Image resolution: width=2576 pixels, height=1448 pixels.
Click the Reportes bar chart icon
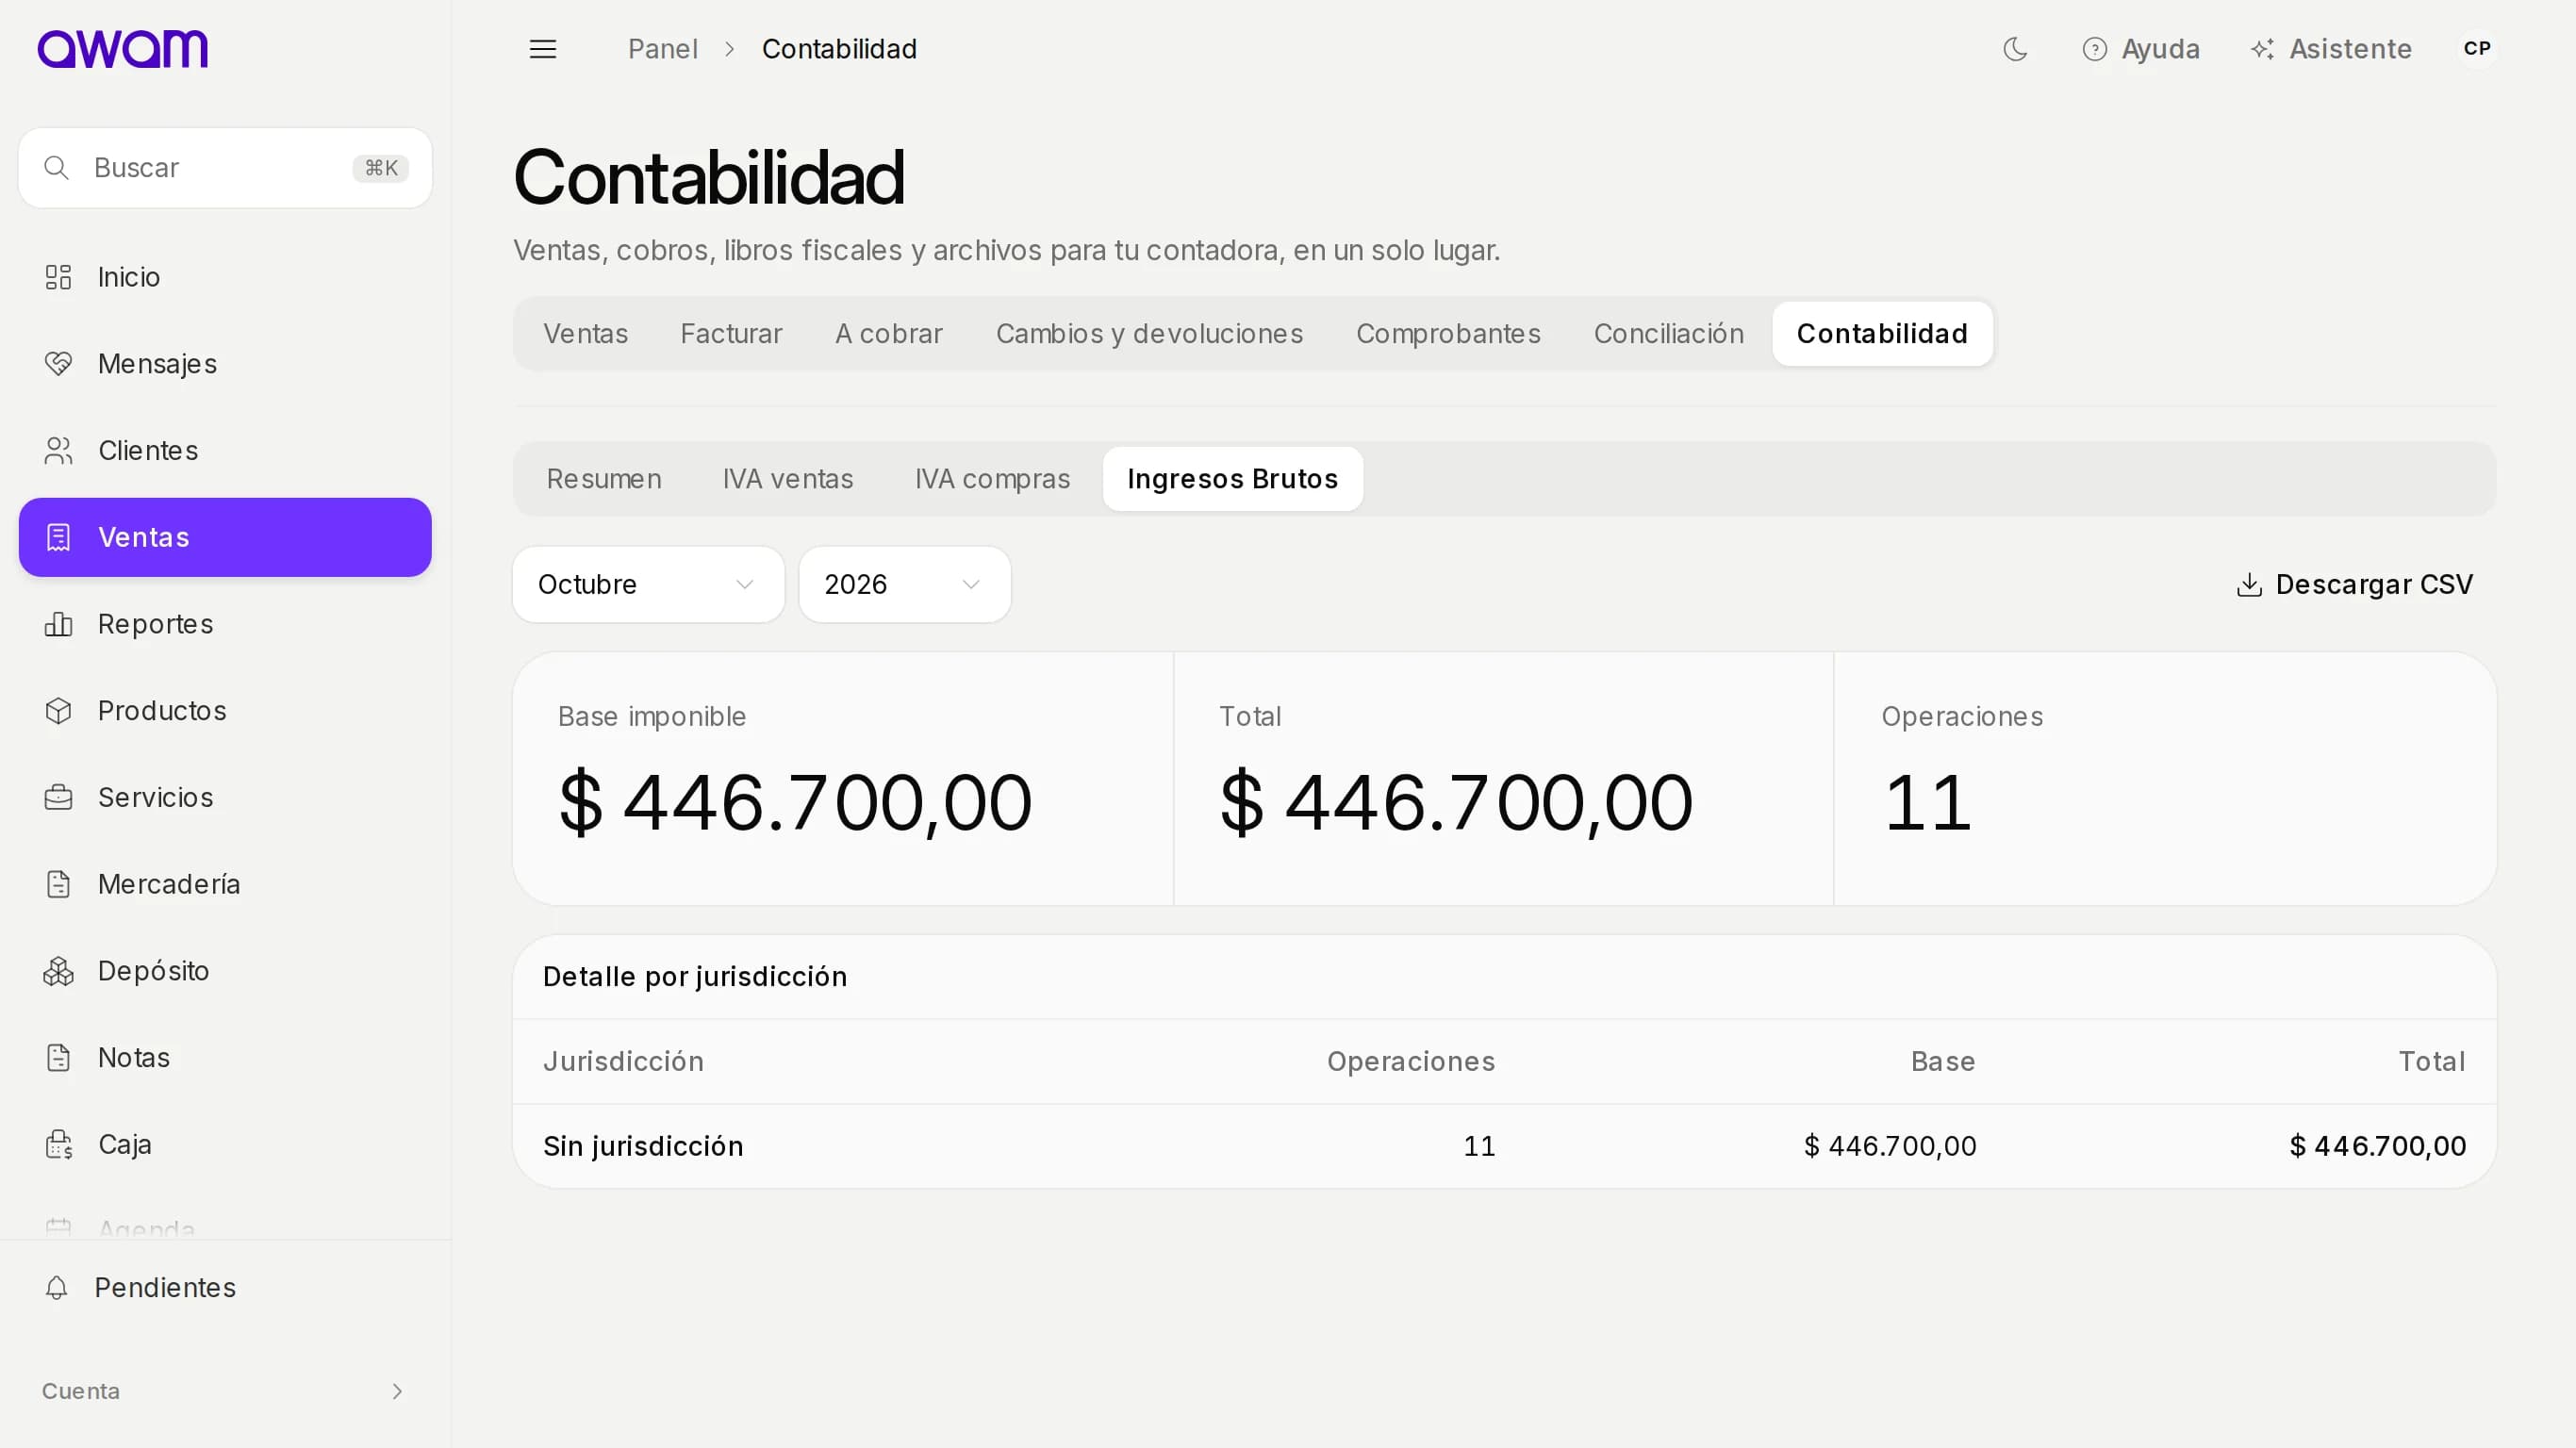click(x=58, y=624)
